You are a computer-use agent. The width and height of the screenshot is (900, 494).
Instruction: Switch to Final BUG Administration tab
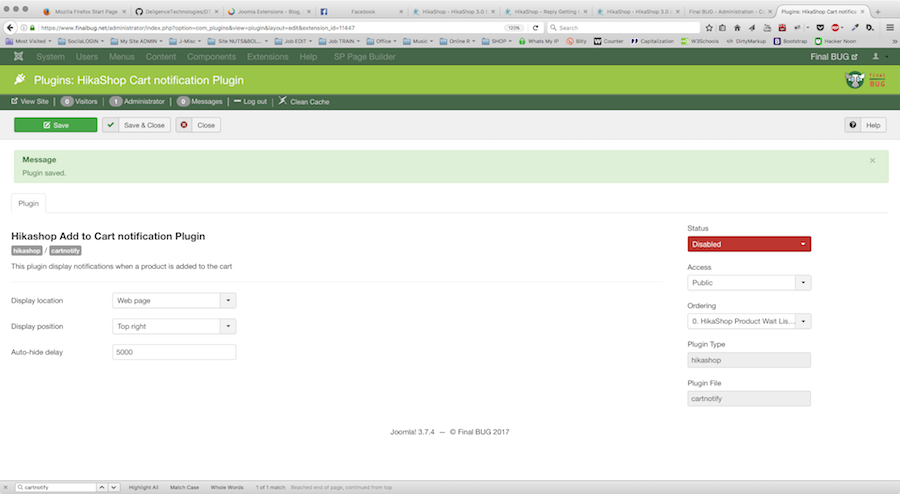coord(729,11)
